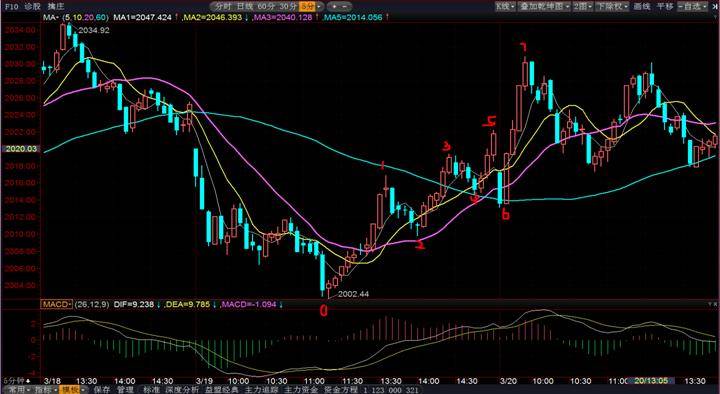
Task: Open the period arrow beside 5分
Action: click(x=320, y=6)
